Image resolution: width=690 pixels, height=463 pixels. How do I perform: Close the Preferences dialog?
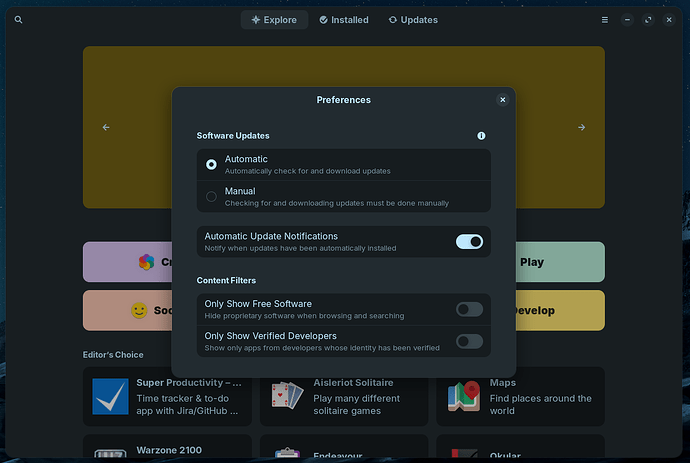click(503, 100)
